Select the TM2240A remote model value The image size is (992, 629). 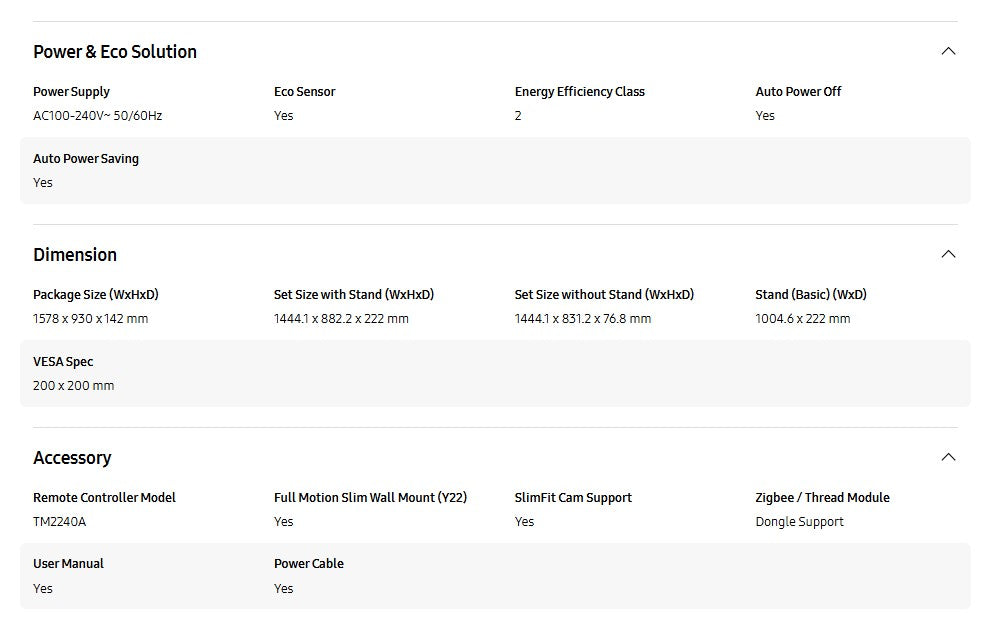click(59, 522)
